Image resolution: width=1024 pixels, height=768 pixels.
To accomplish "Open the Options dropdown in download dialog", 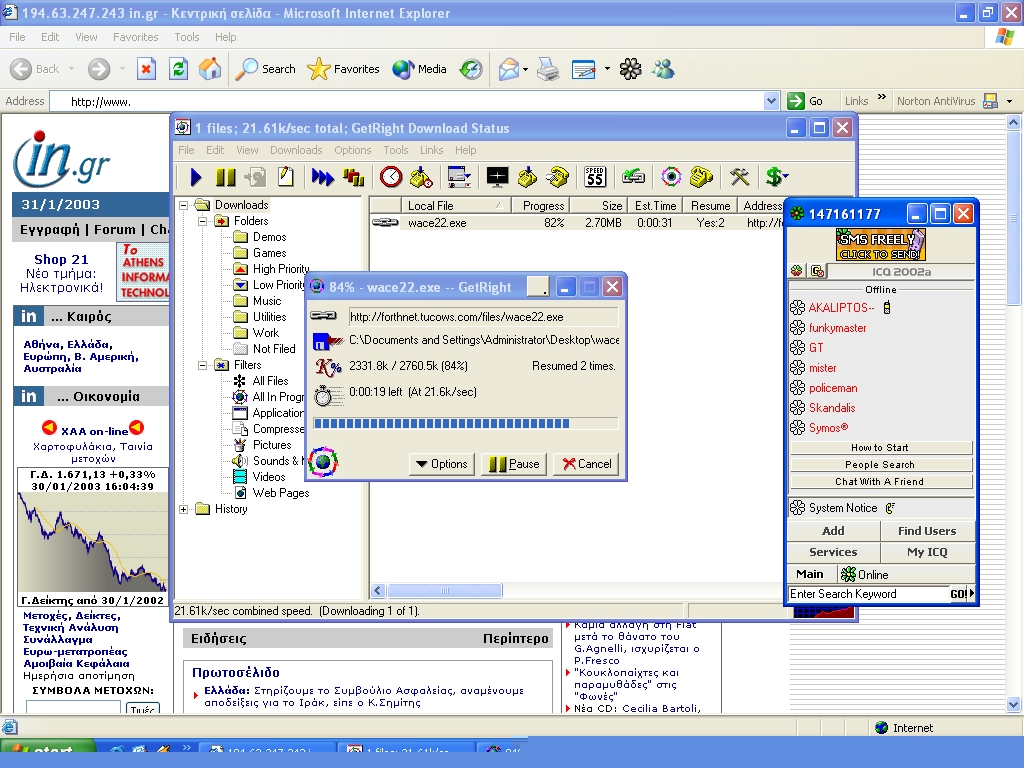I will point(441,464).
